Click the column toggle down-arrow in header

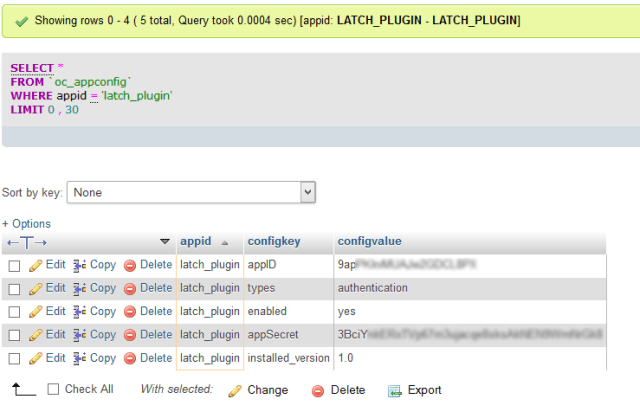[165, 242]
